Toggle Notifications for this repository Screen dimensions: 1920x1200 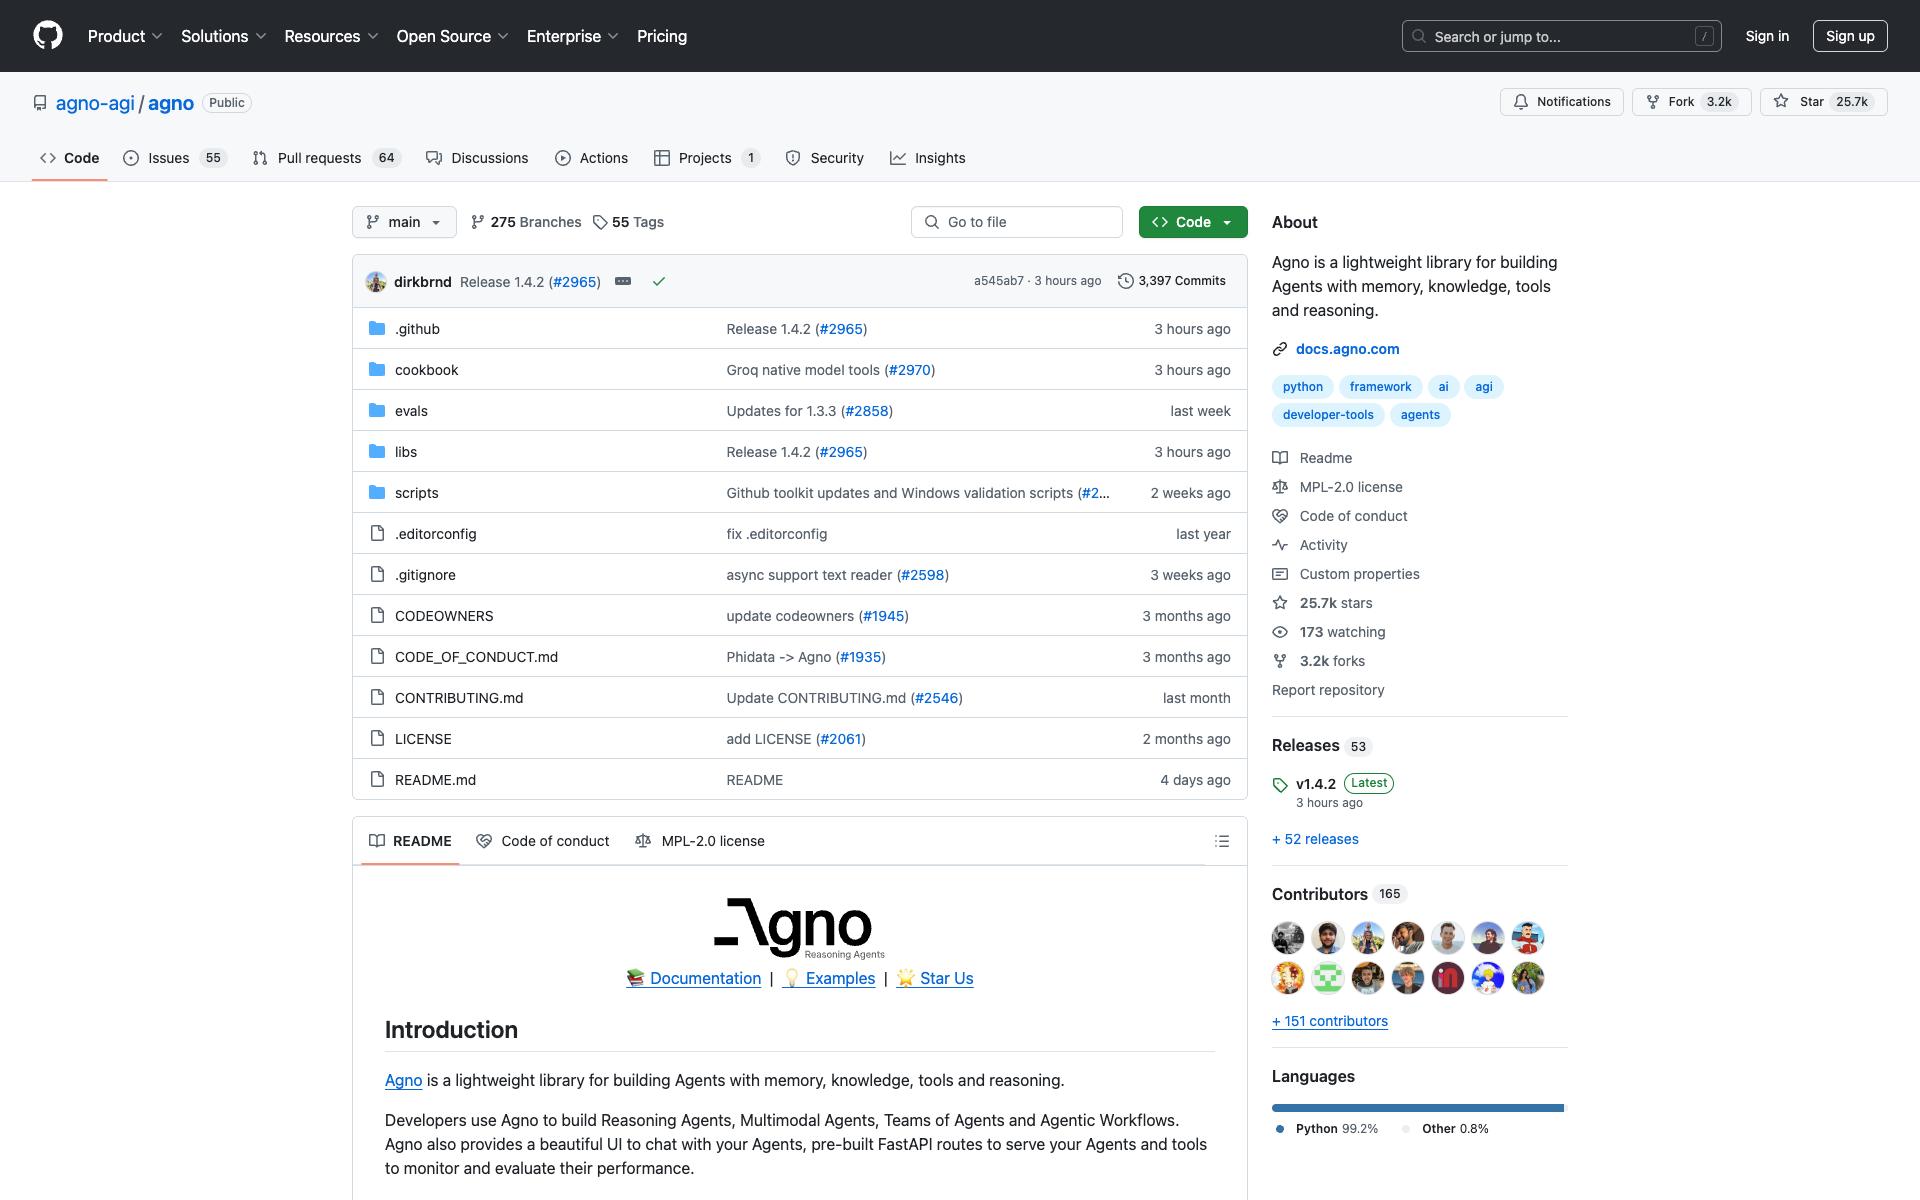click(1561, 102)
